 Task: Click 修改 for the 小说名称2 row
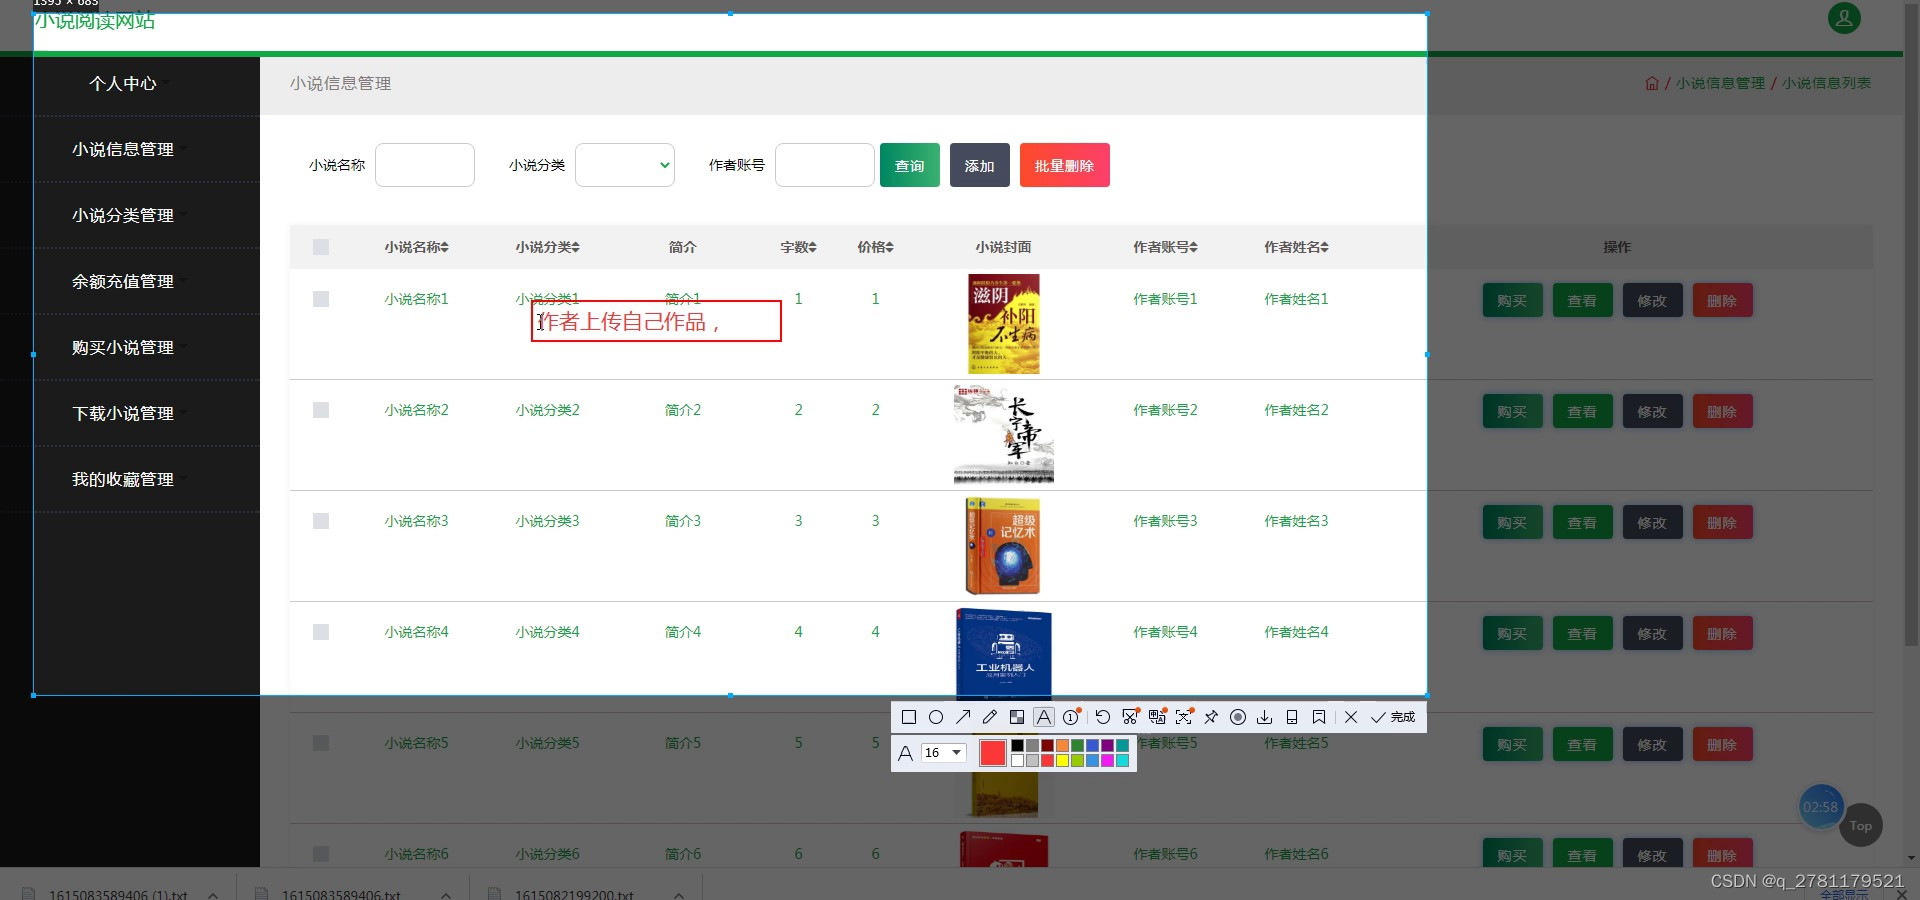point(1652,411)
